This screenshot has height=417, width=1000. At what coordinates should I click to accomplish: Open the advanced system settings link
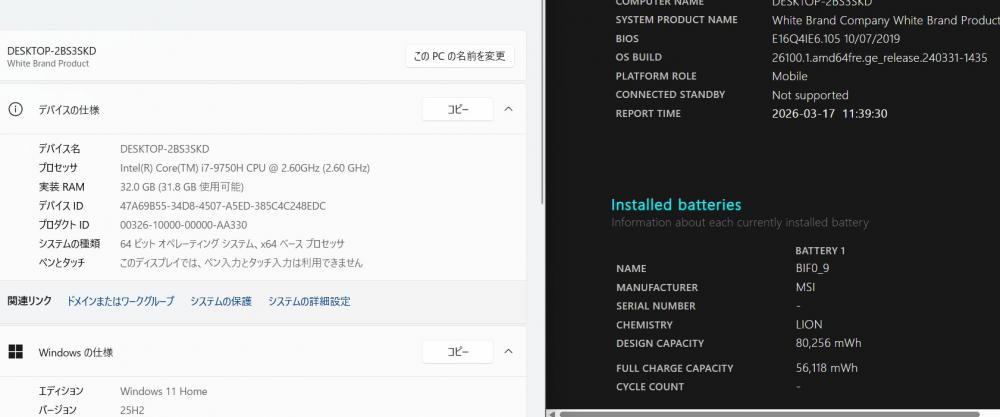pos(309,302)
